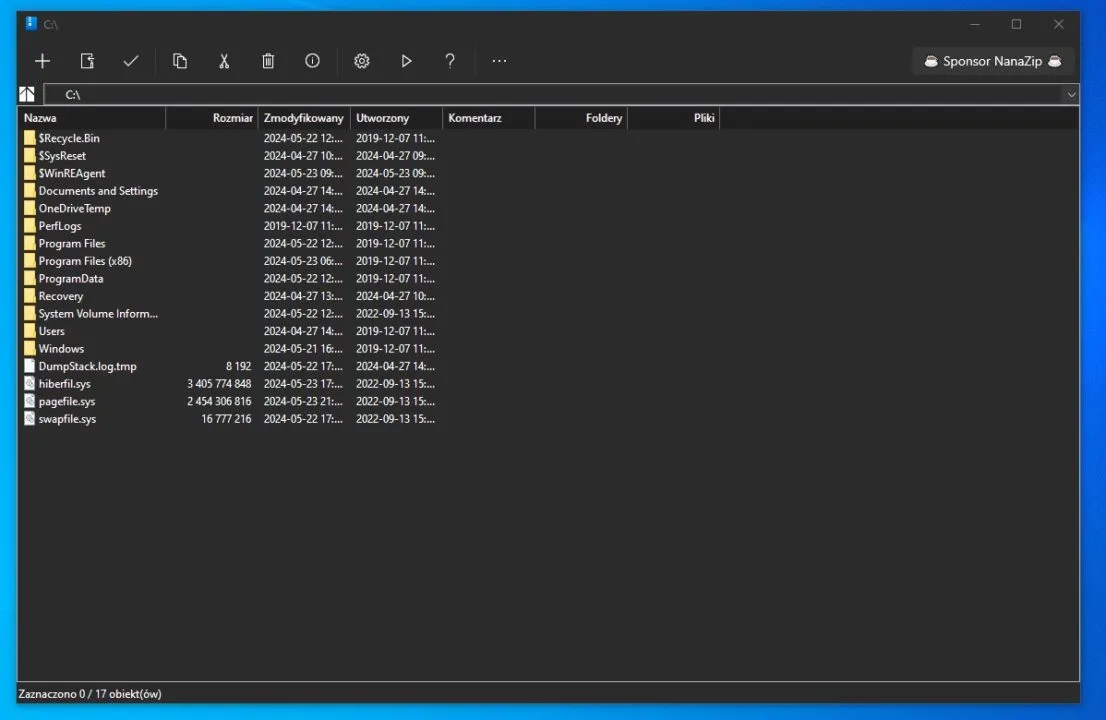Open the three-dot More menu
Screen dimensions: 1106x720
499,61
